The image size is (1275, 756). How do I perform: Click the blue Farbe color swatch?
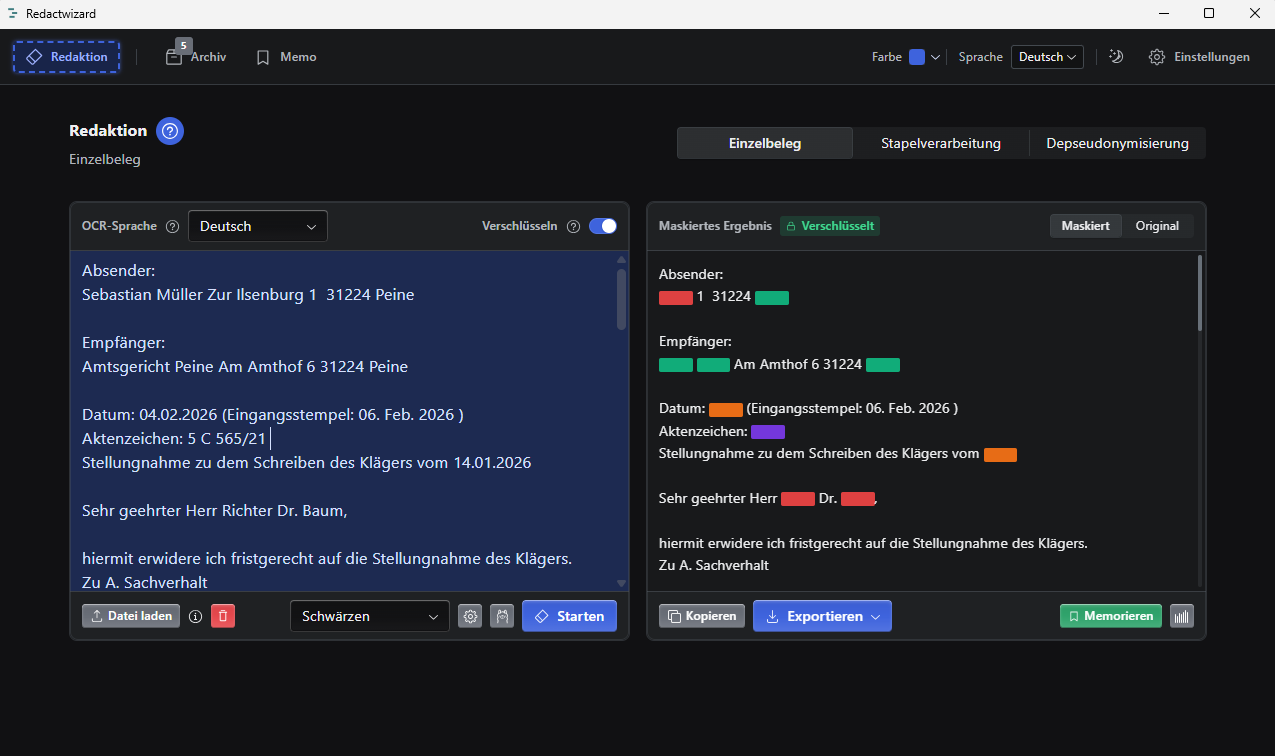[x=917, y=57]
